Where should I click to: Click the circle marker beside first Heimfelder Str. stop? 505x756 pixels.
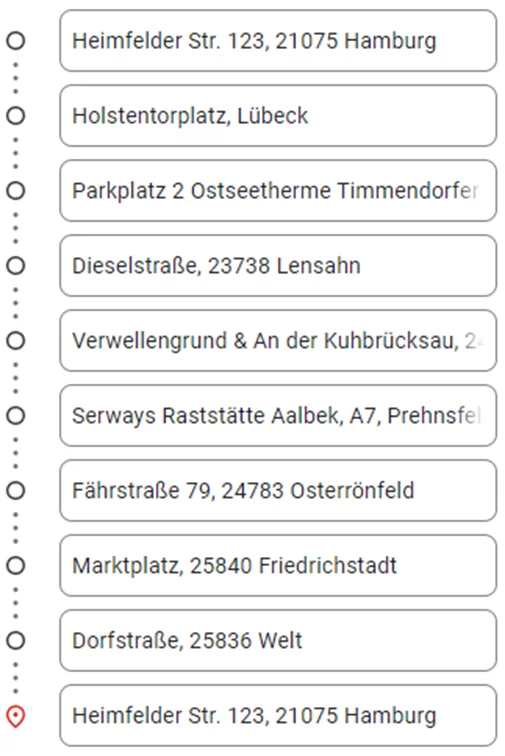click(x=15, y=40)
